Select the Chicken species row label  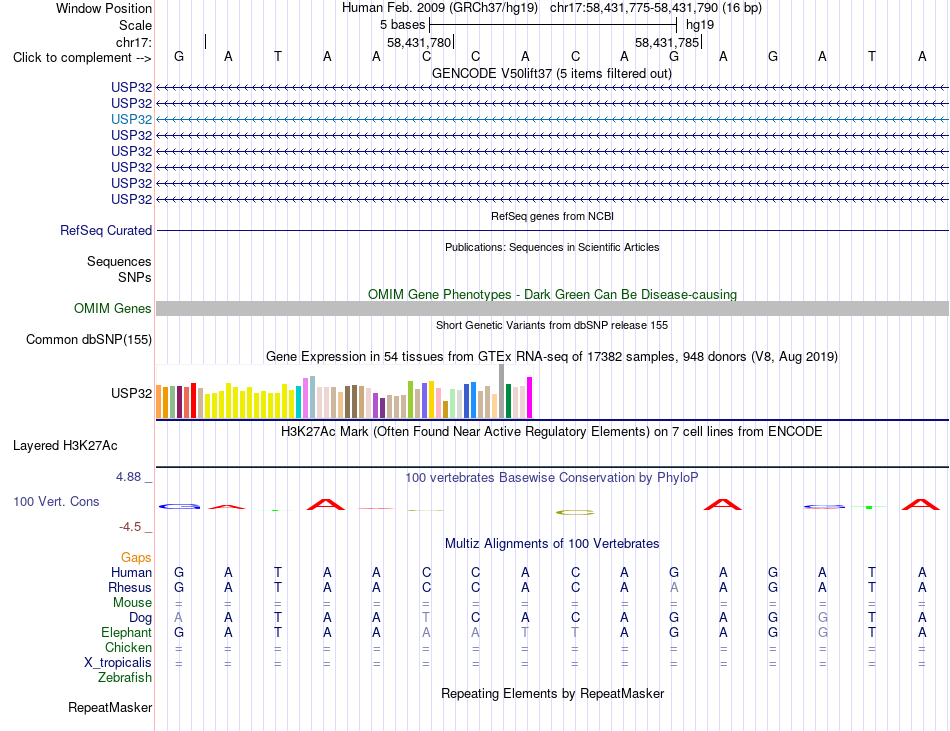128,647
